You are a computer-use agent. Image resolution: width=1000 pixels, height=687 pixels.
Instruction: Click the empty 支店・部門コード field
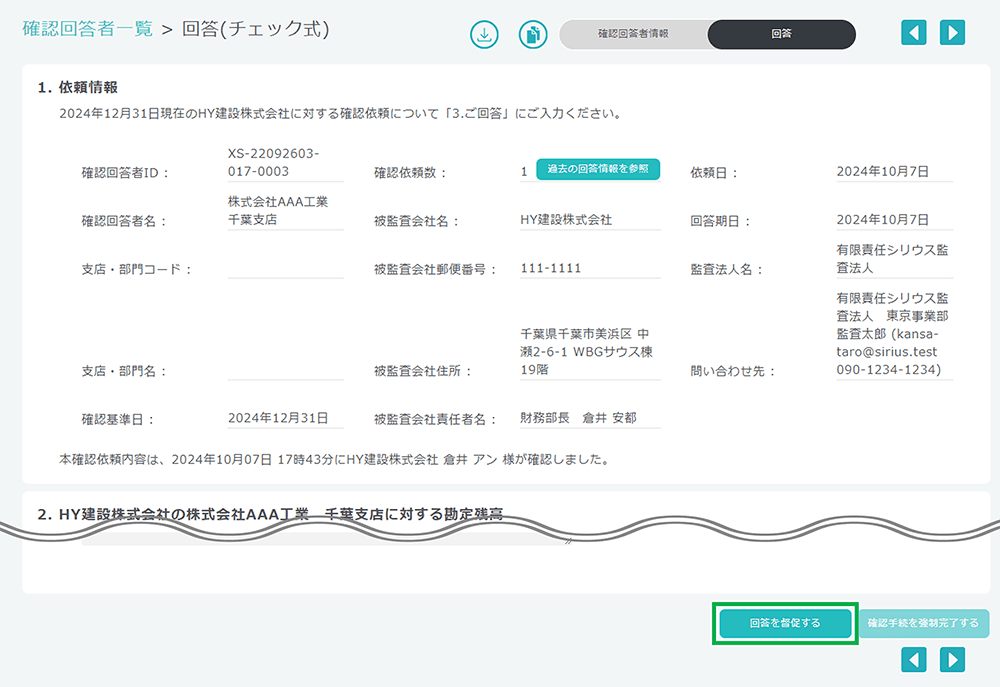[285, 268]
